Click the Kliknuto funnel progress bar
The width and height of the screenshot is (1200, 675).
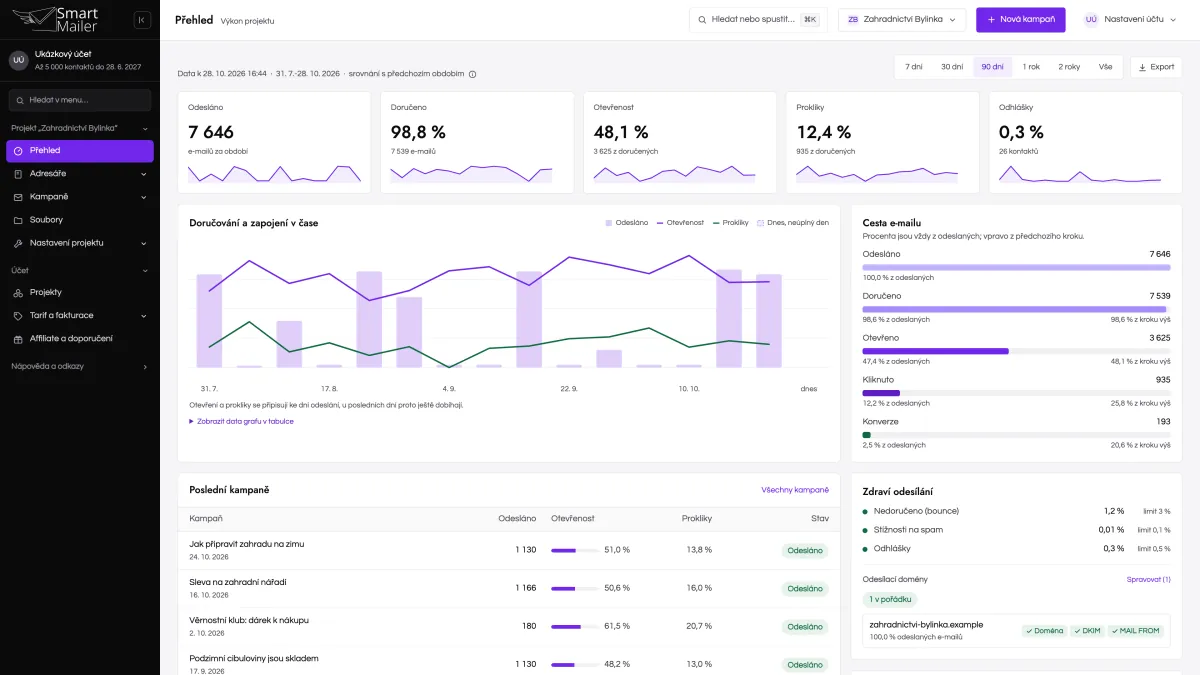[x=1016, y=393]
